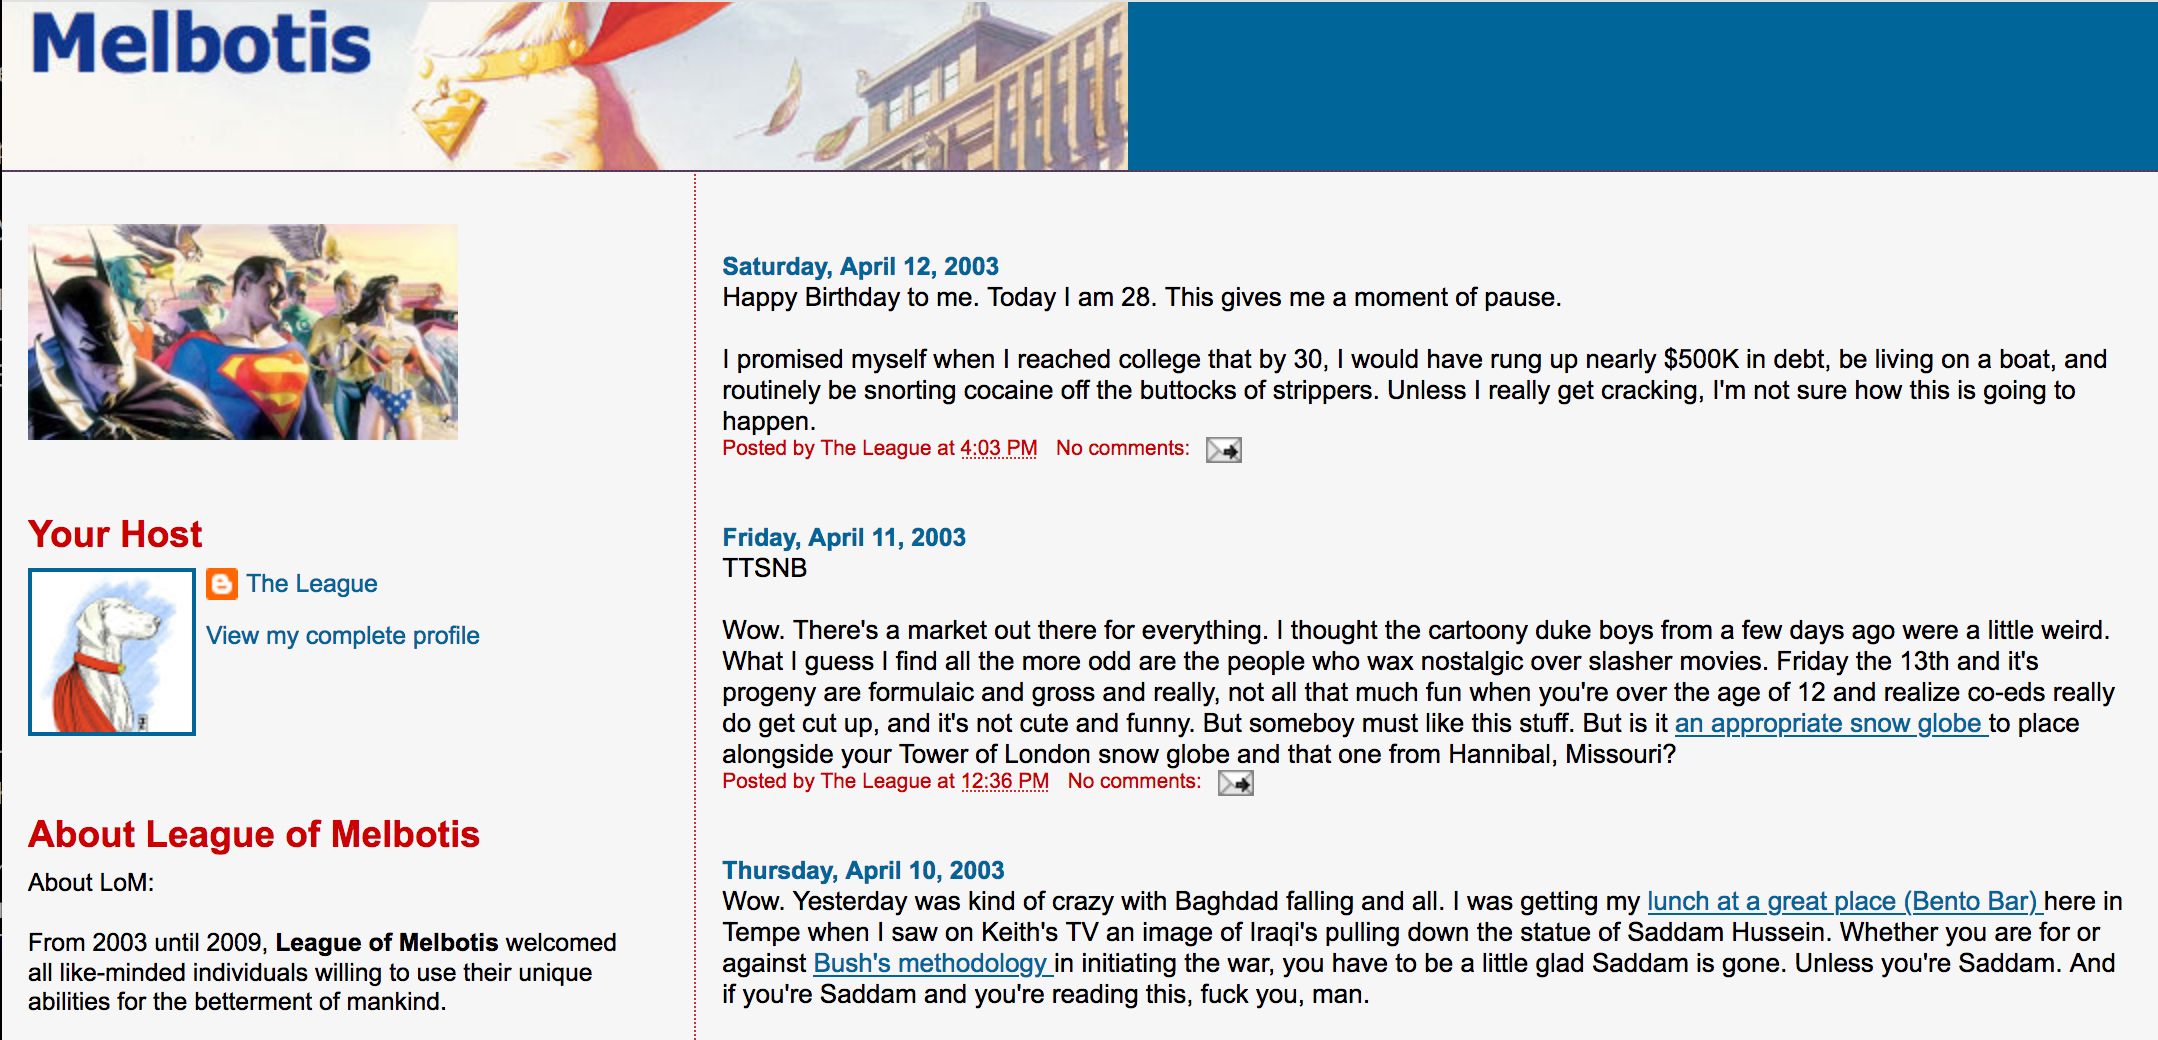The image size is (2158, 1040).
Task: Open the 12:36 PM post permalink
Action: click(x=1004, y=781)
